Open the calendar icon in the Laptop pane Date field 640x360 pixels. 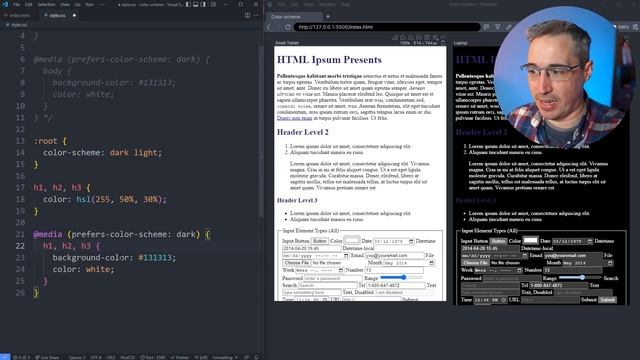590,241
